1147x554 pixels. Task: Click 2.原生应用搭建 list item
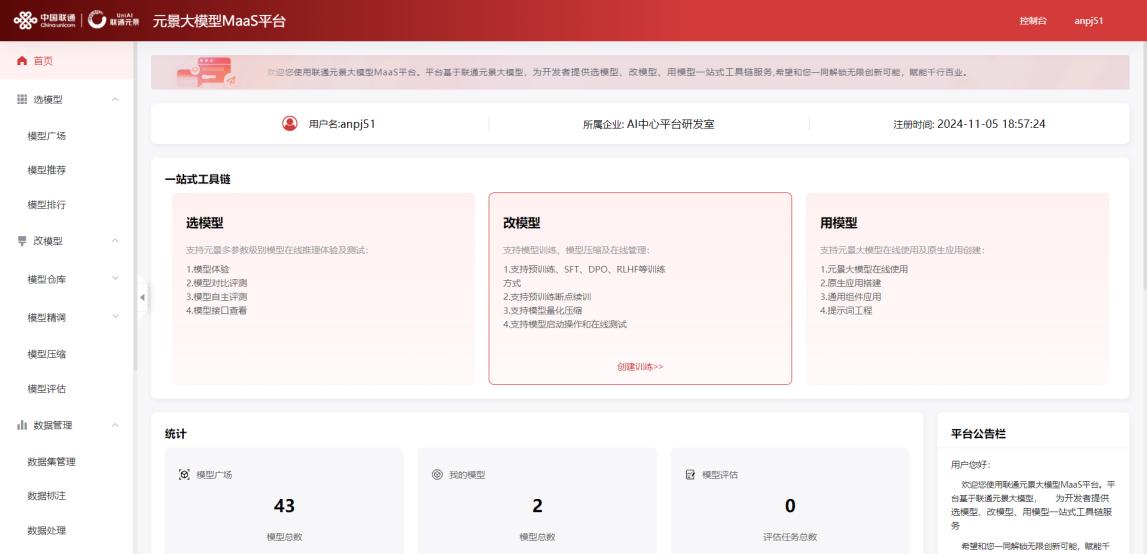point(851,283)
